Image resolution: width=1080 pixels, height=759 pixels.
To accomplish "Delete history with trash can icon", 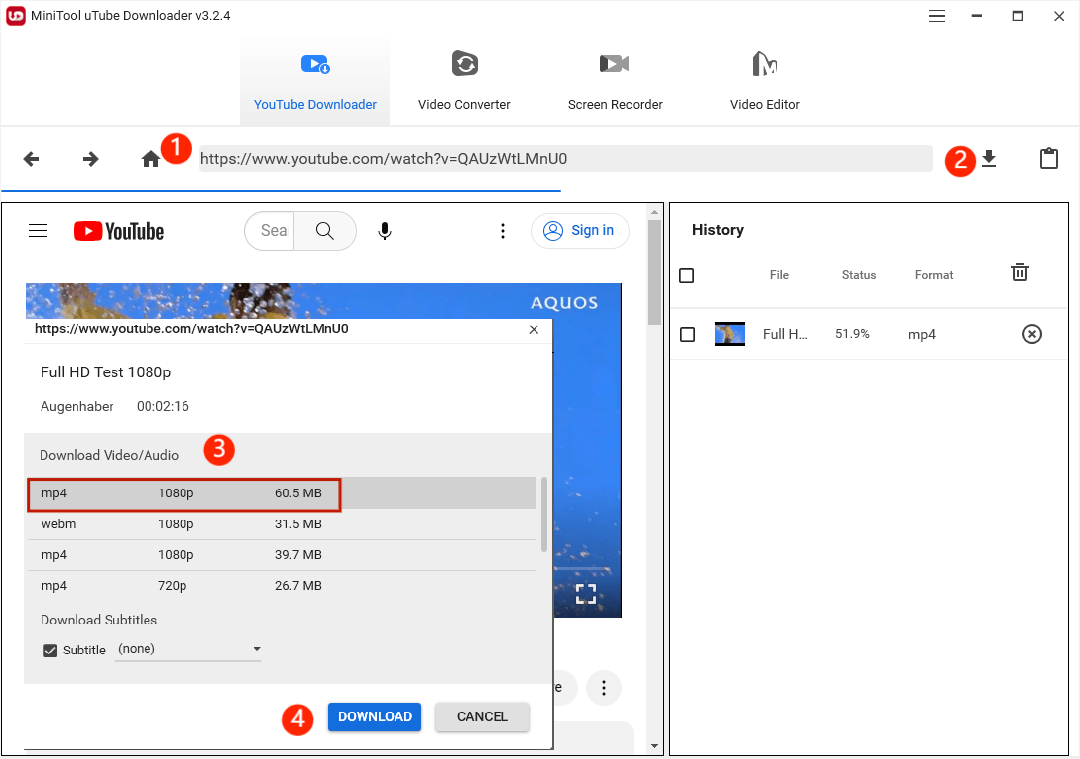I will [x=1019, y=272].
